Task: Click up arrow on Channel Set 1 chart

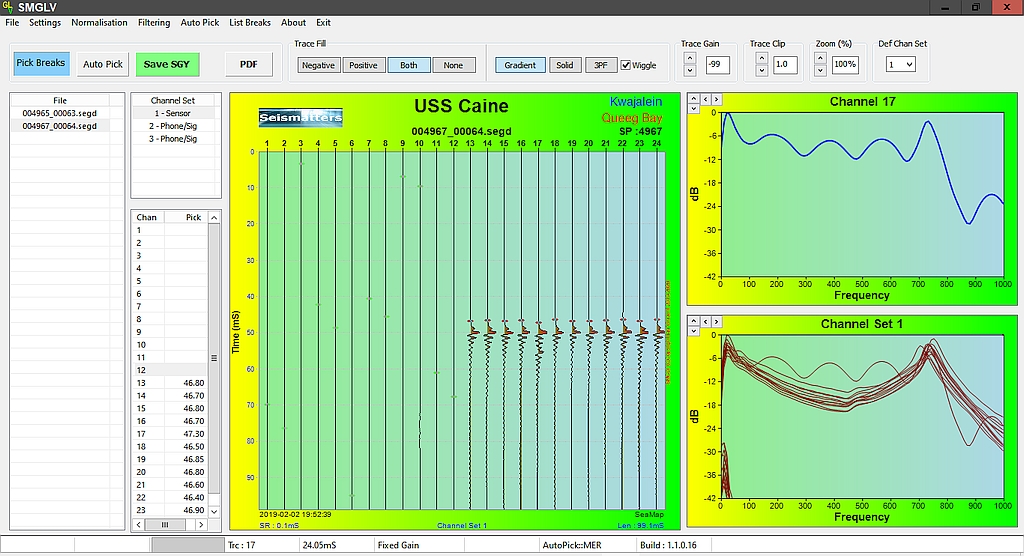Action: point(694,321)
